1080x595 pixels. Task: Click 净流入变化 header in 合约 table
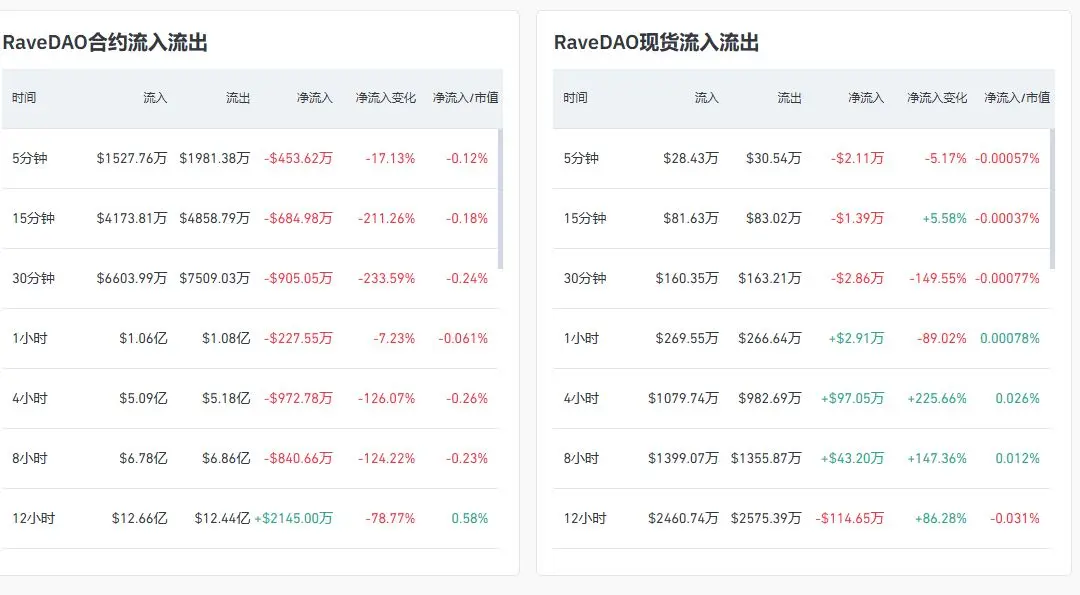(x=385, y=98)
